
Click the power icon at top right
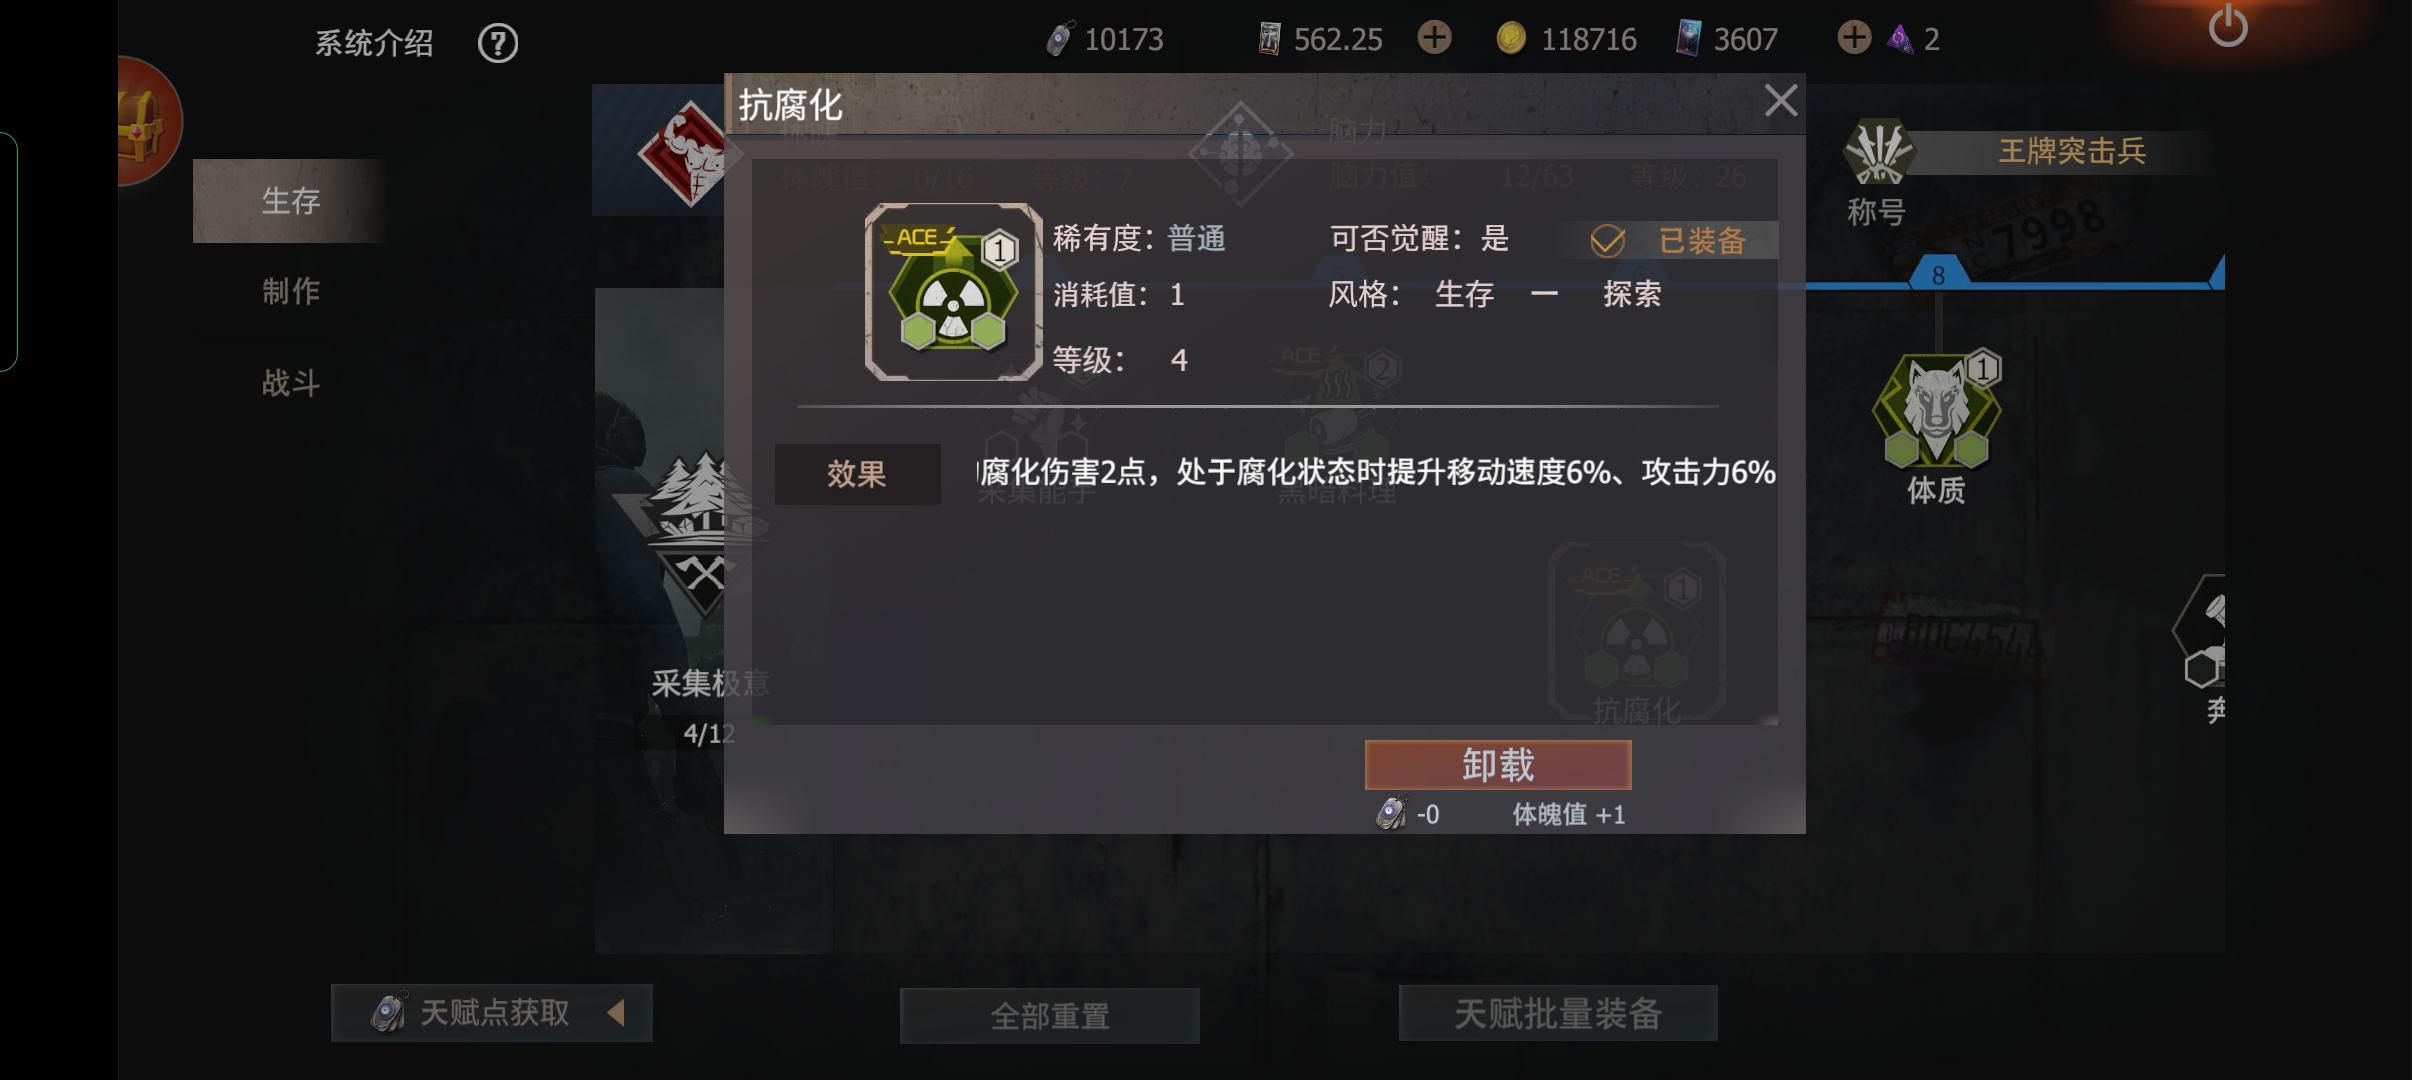pyautogui.click(x=2228, y=26)
